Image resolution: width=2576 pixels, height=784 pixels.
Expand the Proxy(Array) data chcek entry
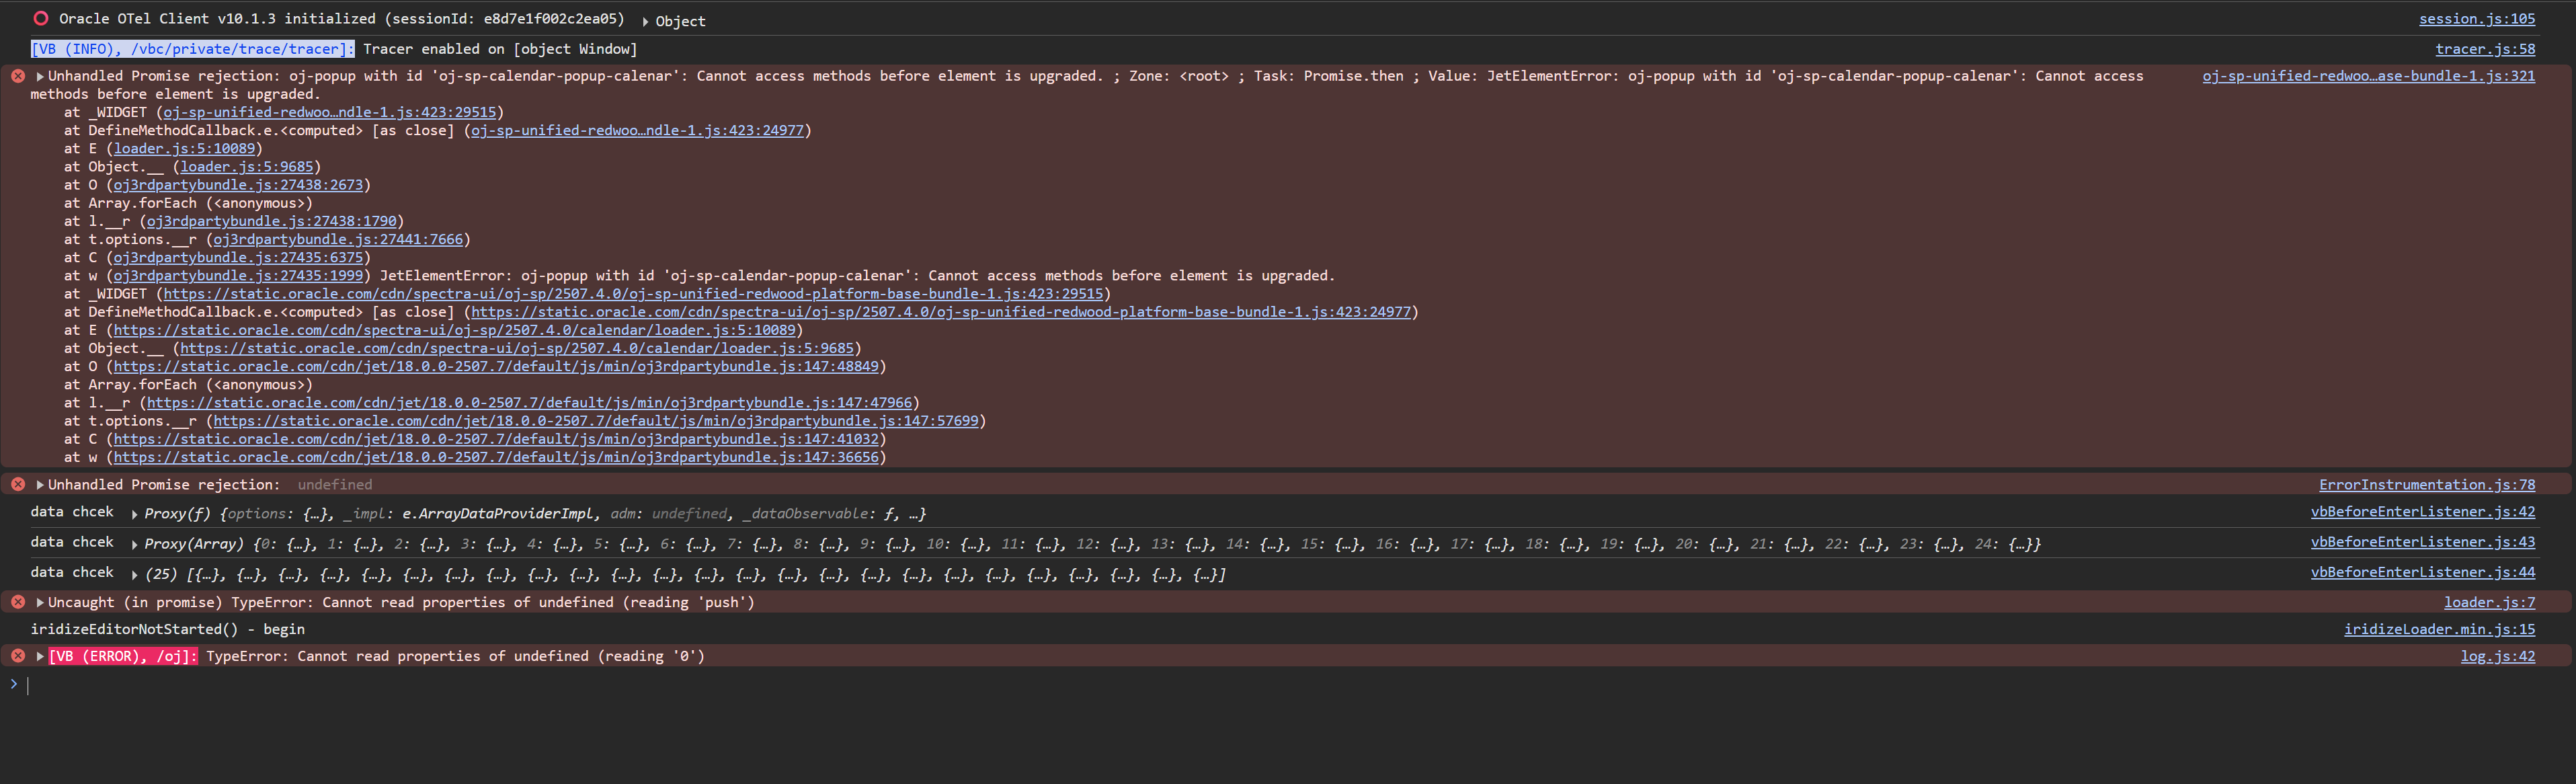pos(134,545)
